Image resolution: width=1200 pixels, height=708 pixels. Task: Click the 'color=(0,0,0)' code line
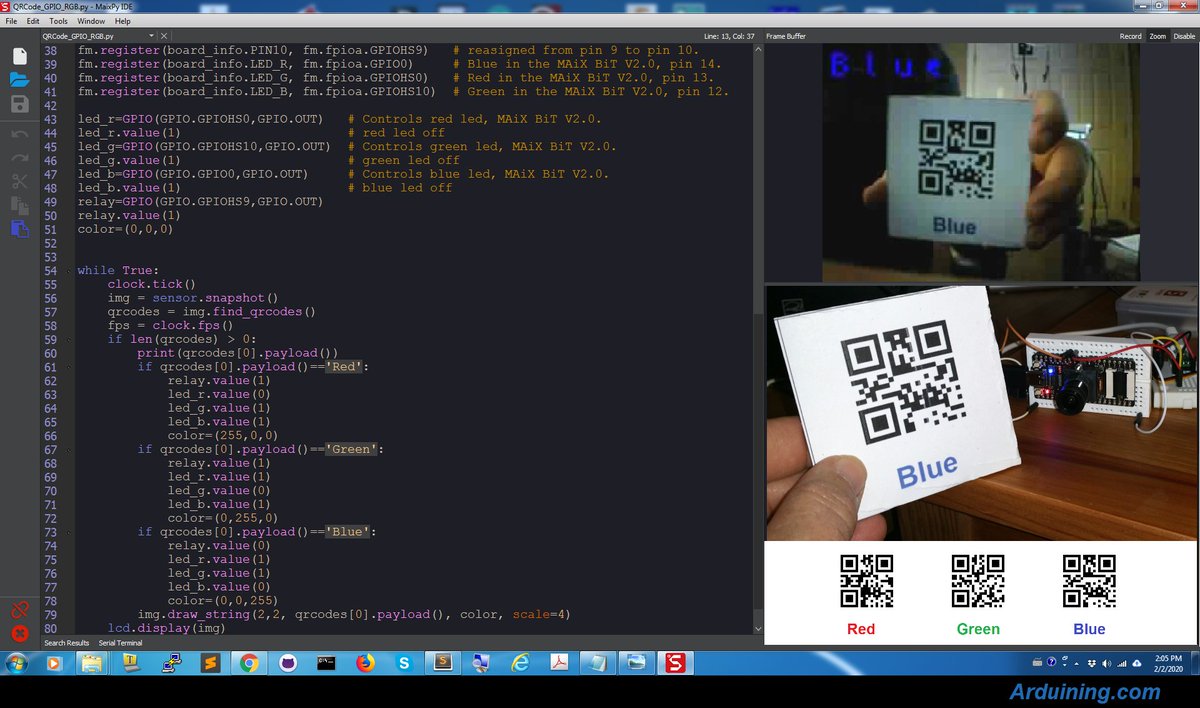[x=125, y=229]
